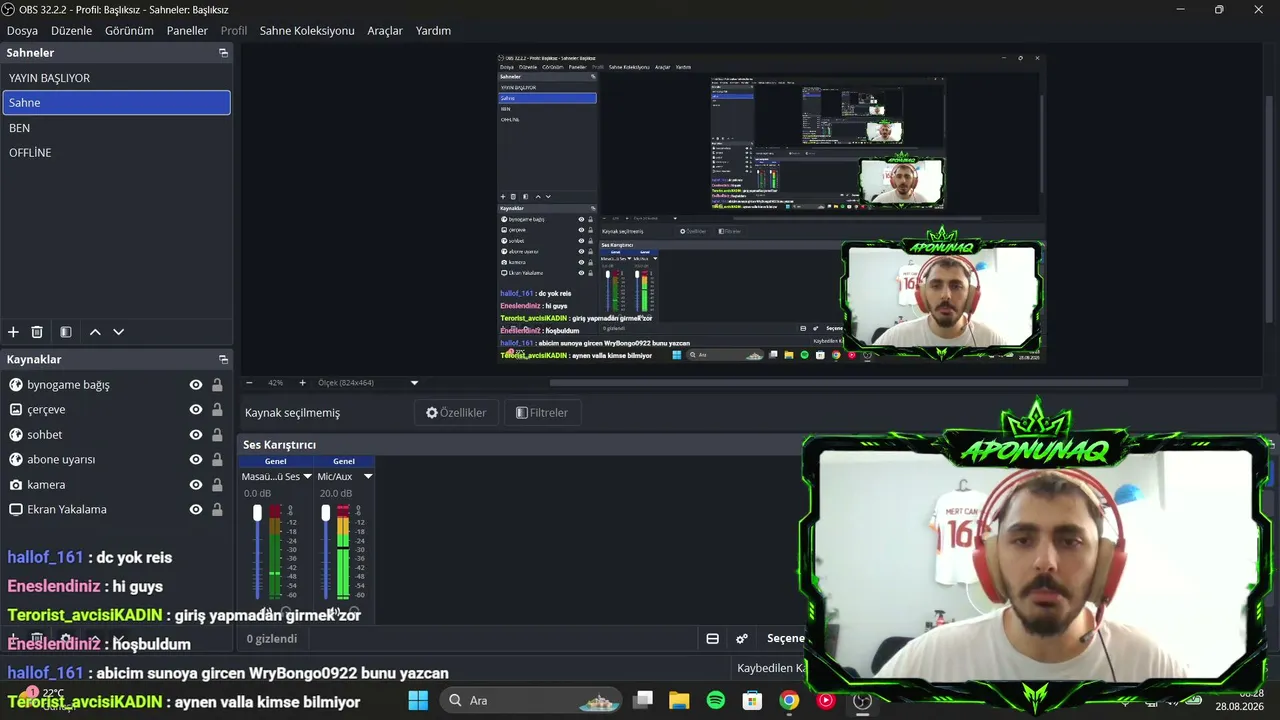Image resolution: width=1280 pixels, height=720 pixels.
Task: Open the preview scale dropdown
Action: pyautogui.click(x=414, y=383)
